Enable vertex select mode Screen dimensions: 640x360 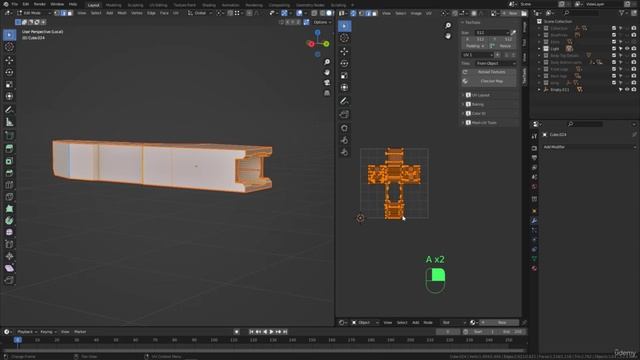(x=57, y=13)
